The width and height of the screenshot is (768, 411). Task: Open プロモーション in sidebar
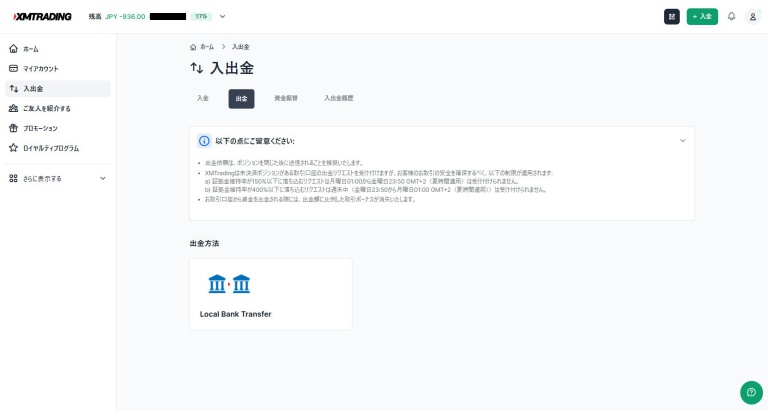(40, 128)
